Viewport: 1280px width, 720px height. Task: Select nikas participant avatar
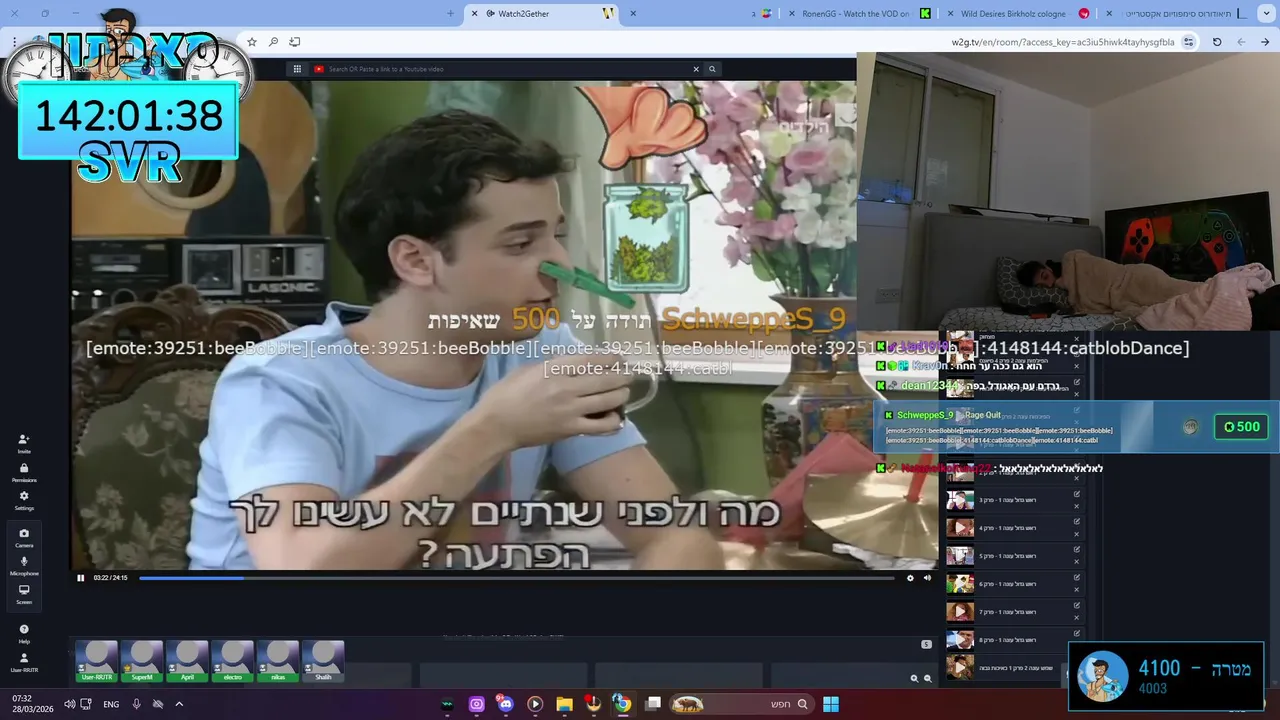pos(278,662)
